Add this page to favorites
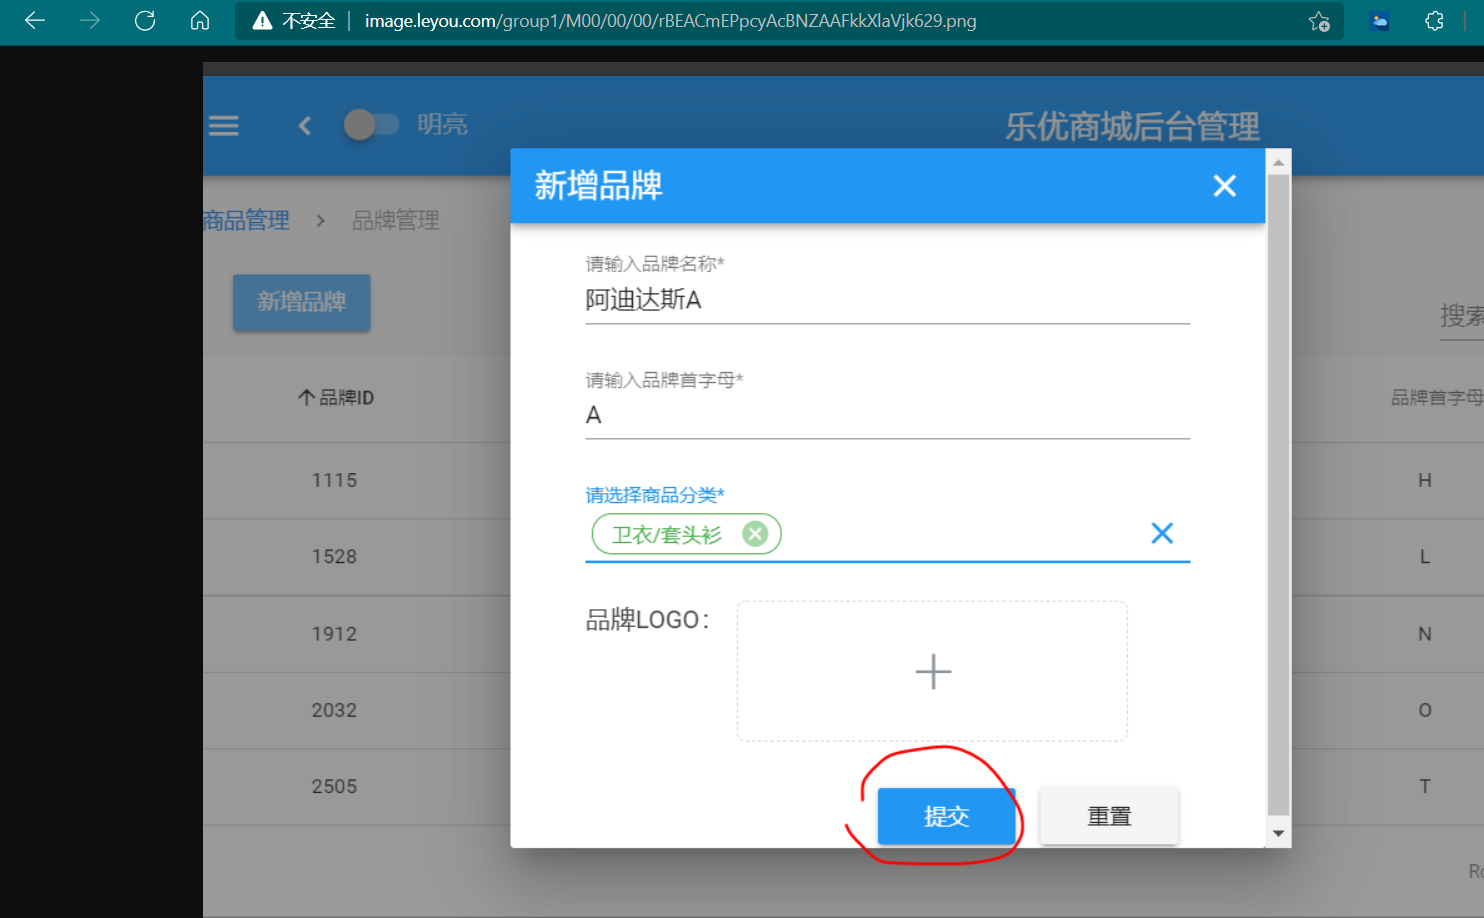The image size is (1484, 918). (1319, 21)
